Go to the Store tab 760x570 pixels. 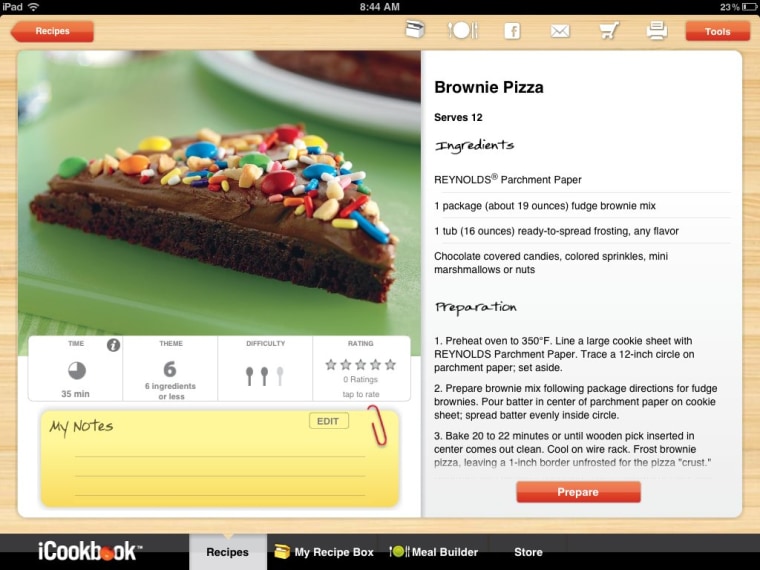528,552
